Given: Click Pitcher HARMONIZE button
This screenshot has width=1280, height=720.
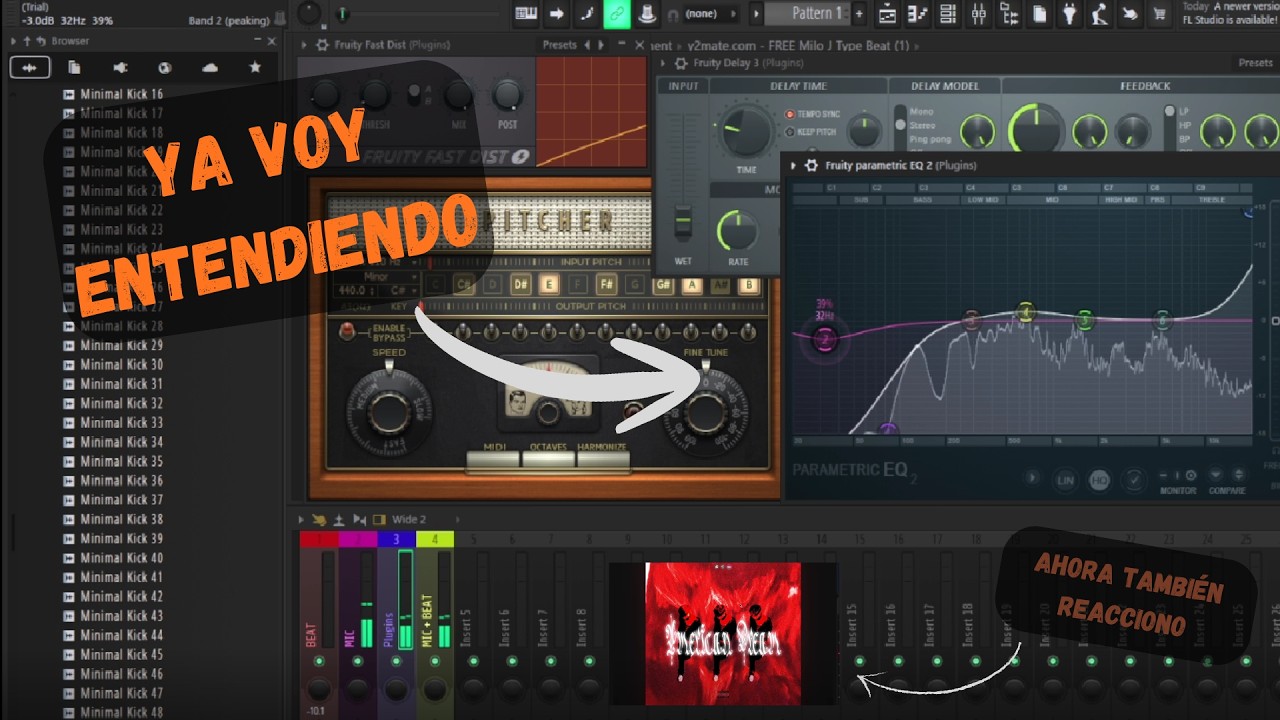Looking at the screenshot, I should [x=603, y=459].
